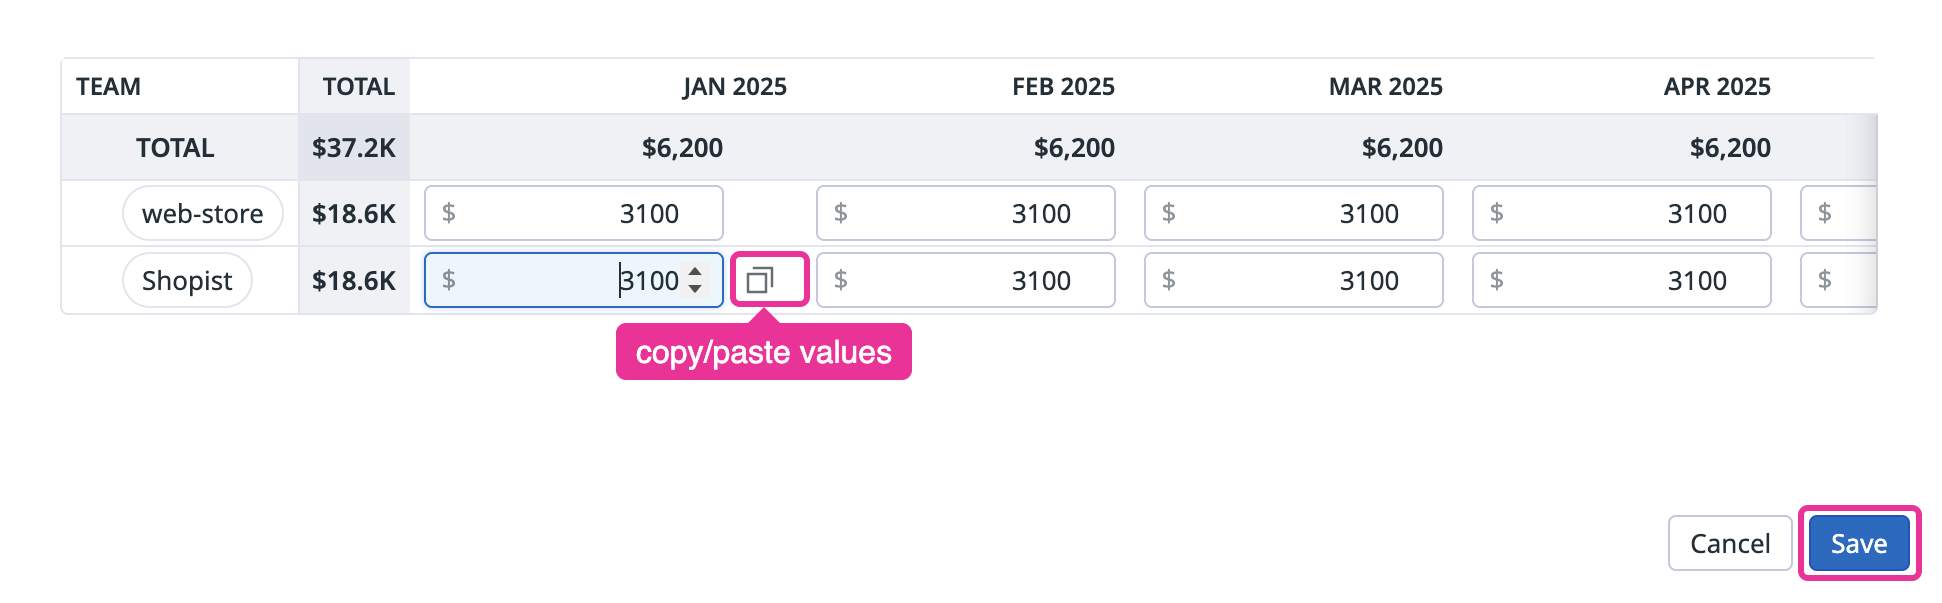Edit web-store FEB 2025 budget field
Image resolution: width=1942 pixels, height=603 pixels.
pos(965,213)
